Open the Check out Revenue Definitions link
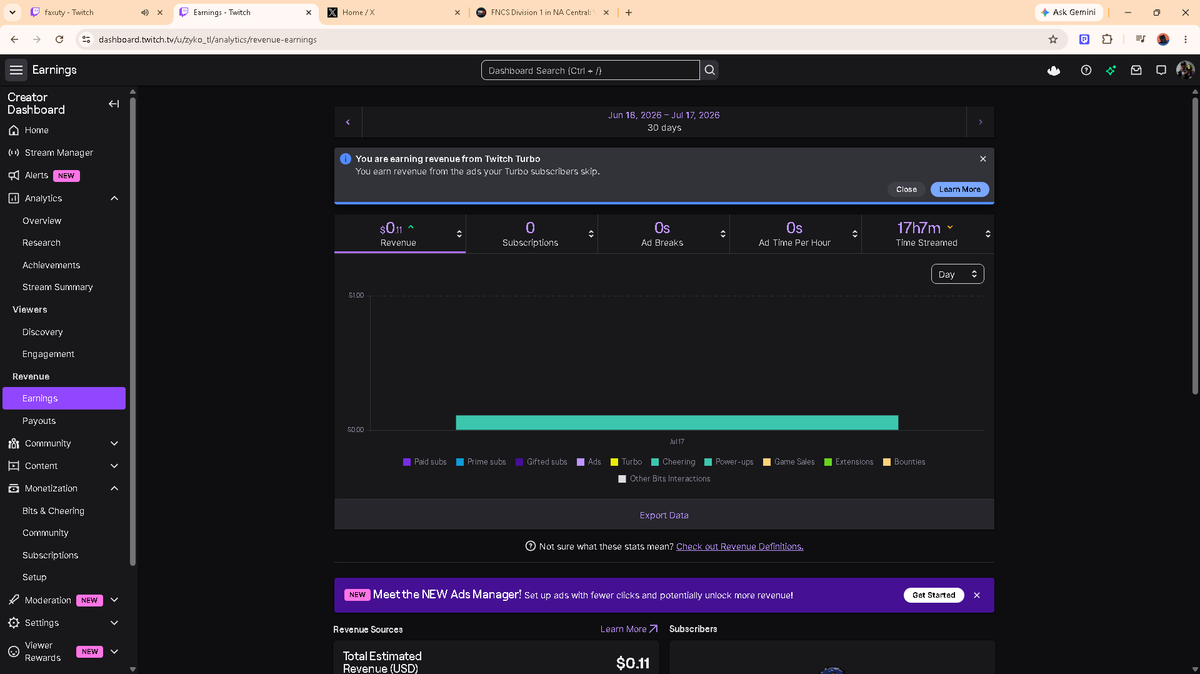Screen dimensions: 1200x674 point(740,546)
